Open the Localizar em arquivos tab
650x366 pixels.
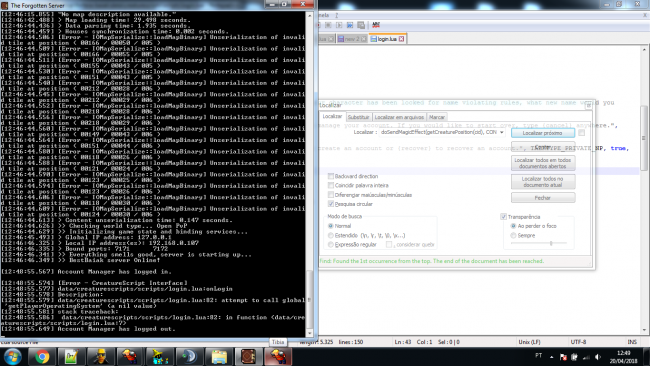399,117
